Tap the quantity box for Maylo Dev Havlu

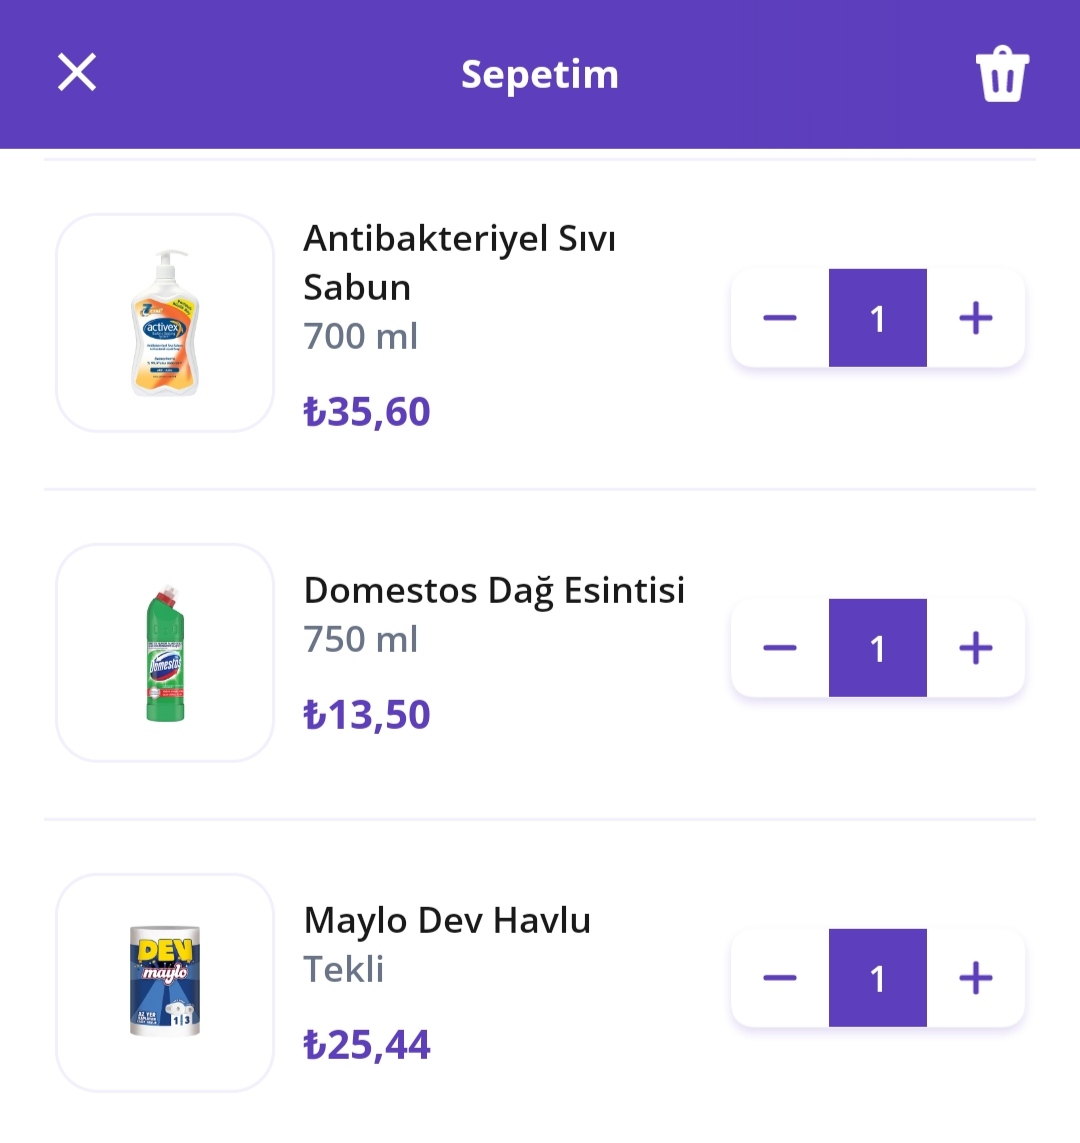pos(877,978)
